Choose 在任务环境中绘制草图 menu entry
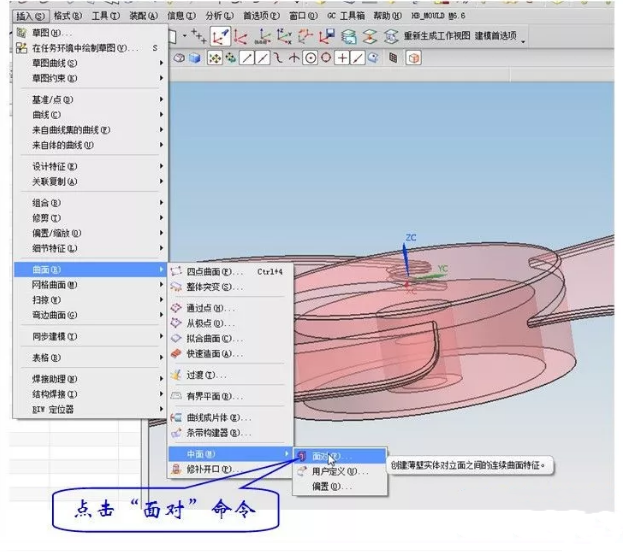The image size is (623, 552). click(x=90, y=48)
